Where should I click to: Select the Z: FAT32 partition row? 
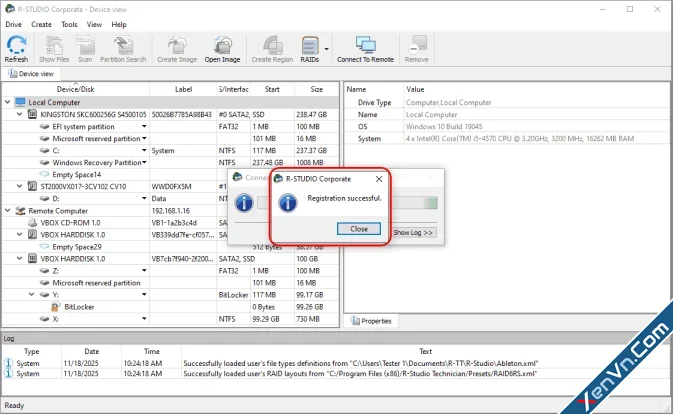tap(170, 270)
